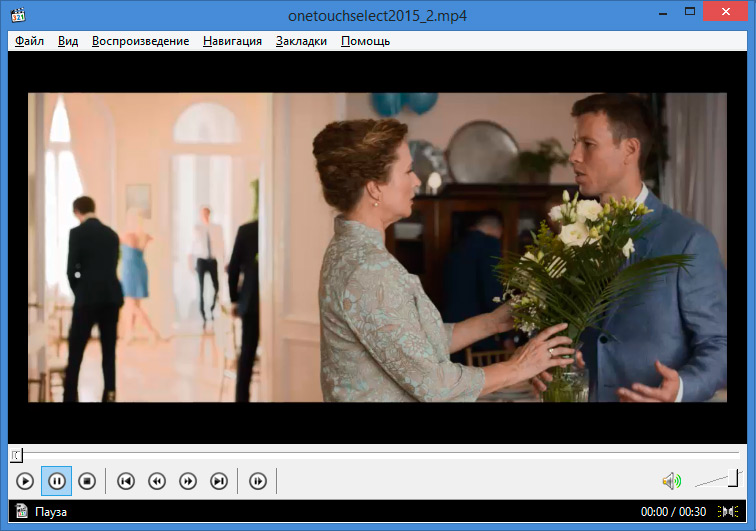
Task: Click the 00:00 / 00:30 time display
Action: coord(673,512)
